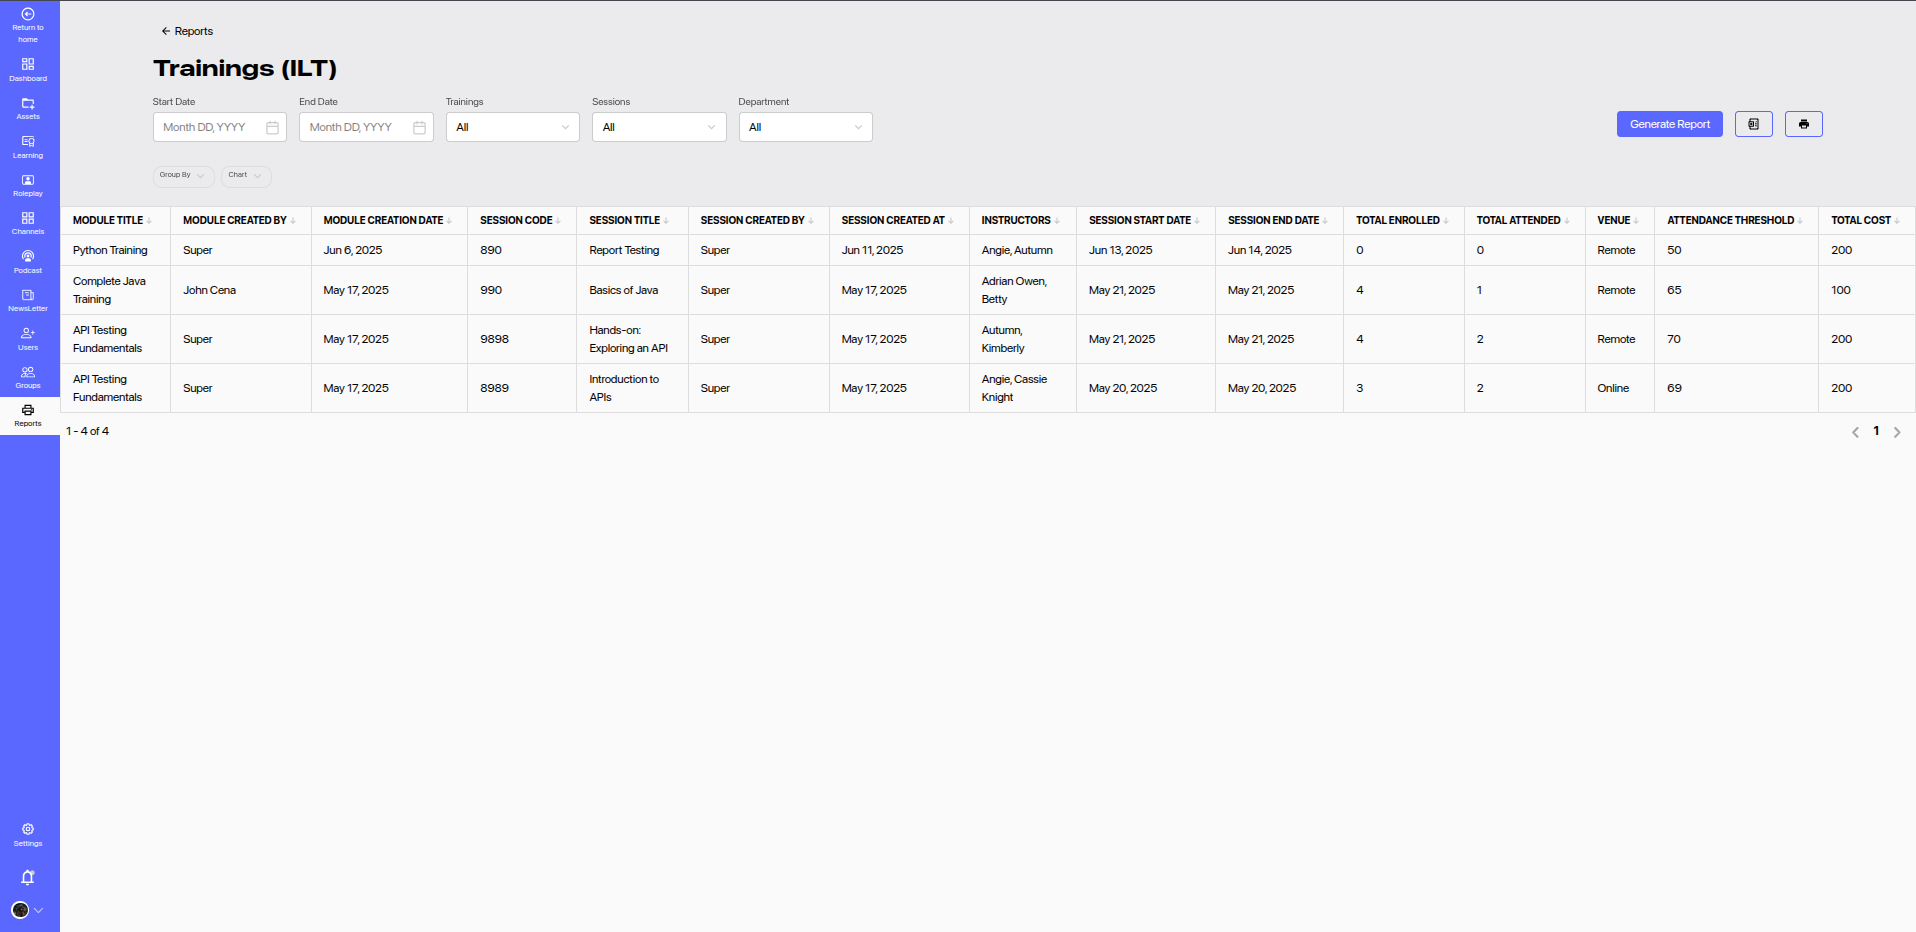Select the NewsLetter sidebar icon
Viewport: 1916px width, 932px height.
tap(28, 299)
